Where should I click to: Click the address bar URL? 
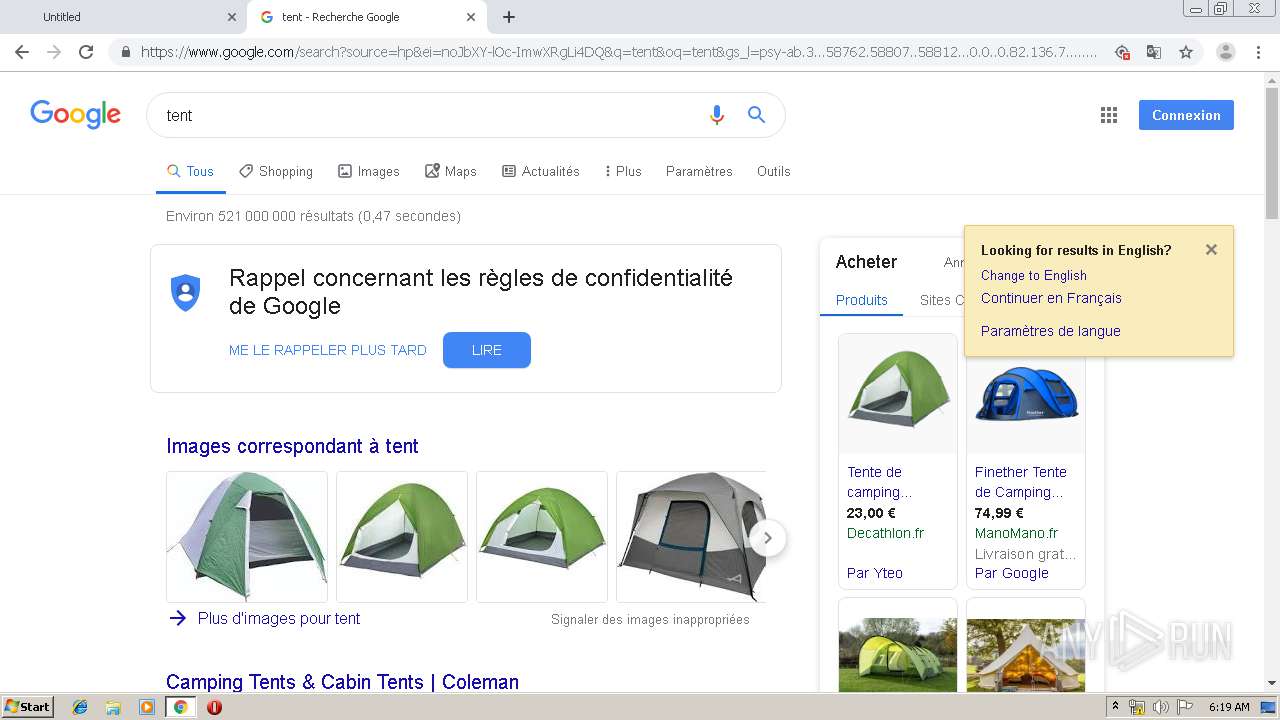[618, 52]
